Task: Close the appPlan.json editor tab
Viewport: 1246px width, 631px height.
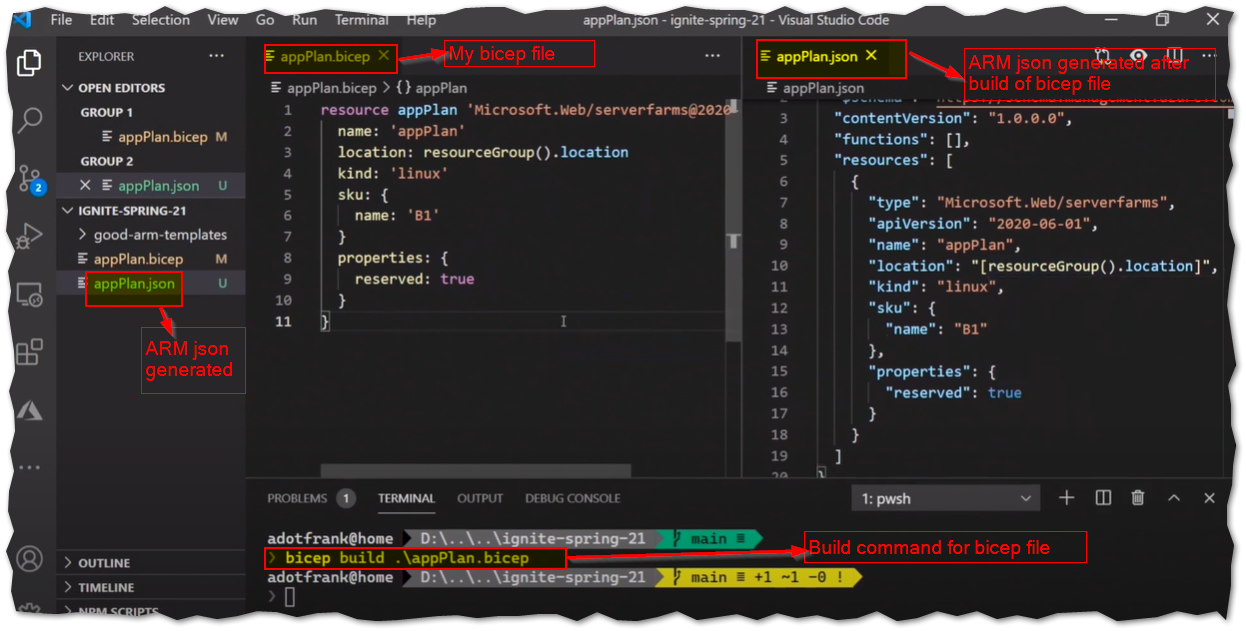Action: [871, 56]
